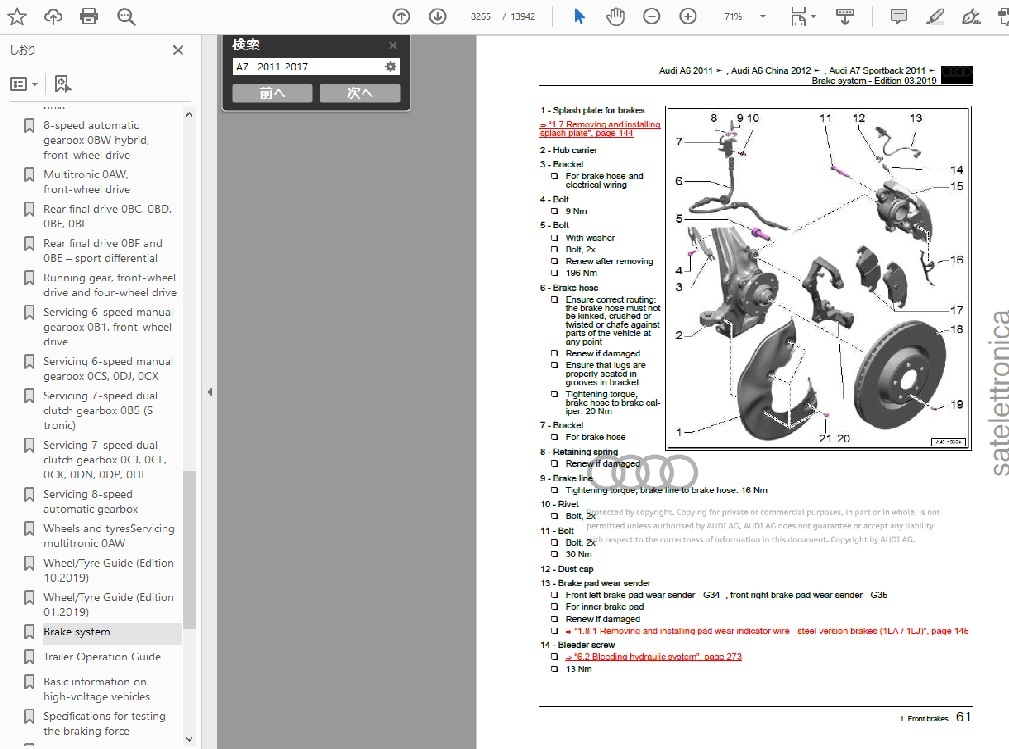The image size is (1009, 749).
Task: Click '2 - Hub carrier' item text
Action: pyautogui.click(x=568, y=151)
